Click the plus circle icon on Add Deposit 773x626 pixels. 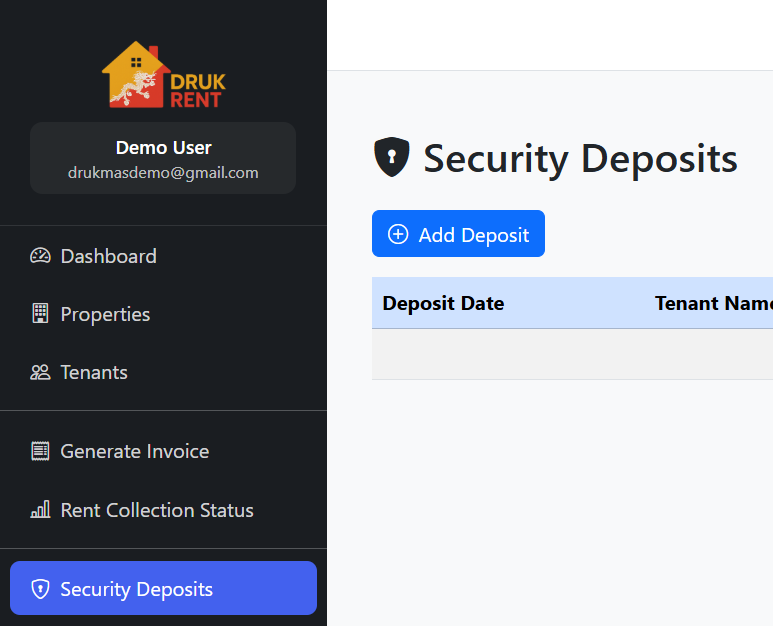tap(398, 234)
